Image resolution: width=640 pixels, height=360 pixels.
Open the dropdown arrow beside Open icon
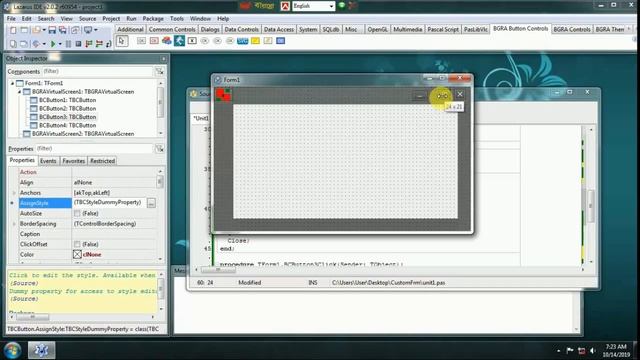tap(44, 30)
